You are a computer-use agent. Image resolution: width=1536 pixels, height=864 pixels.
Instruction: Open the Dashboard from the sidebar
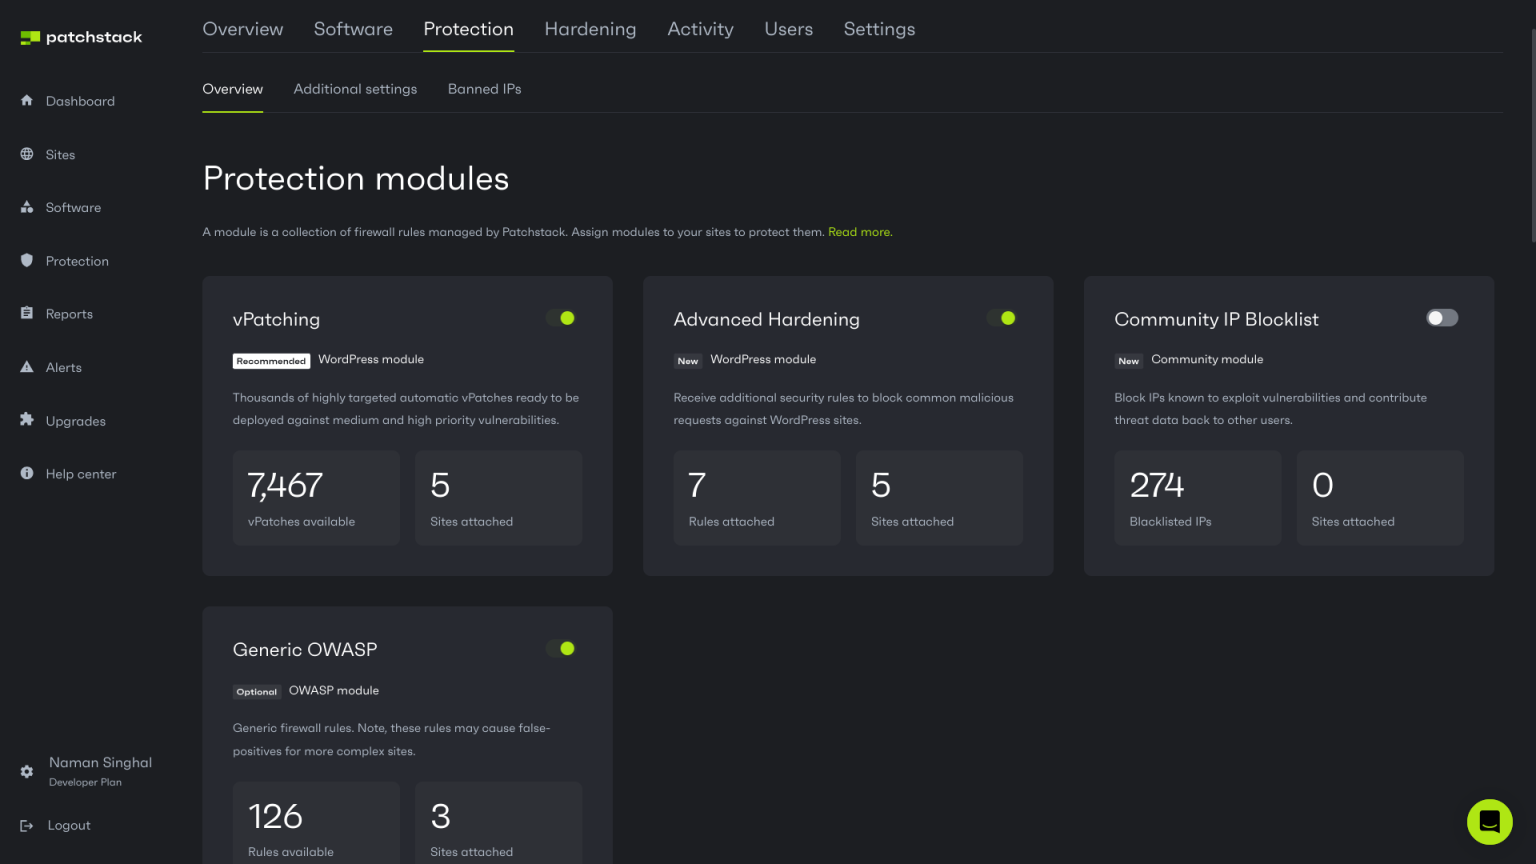coord(81,101)
